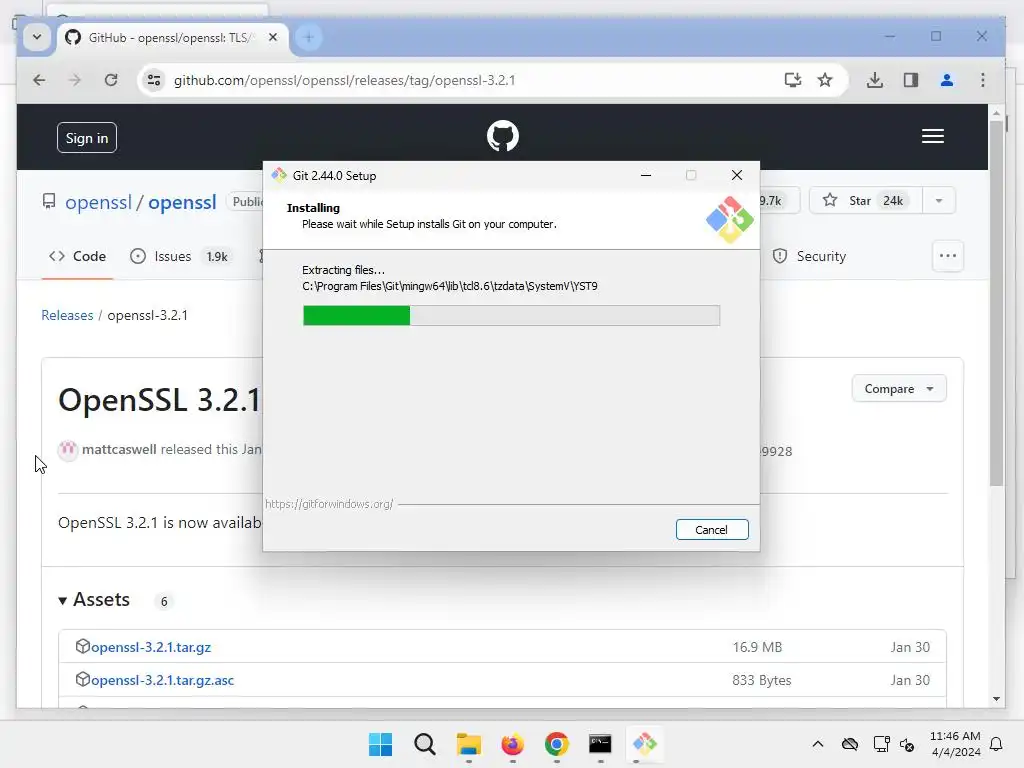The height and width of the screenshot is (768, 1024).
Task: Star the openssl repository
Action: click(x=865, y=200)
